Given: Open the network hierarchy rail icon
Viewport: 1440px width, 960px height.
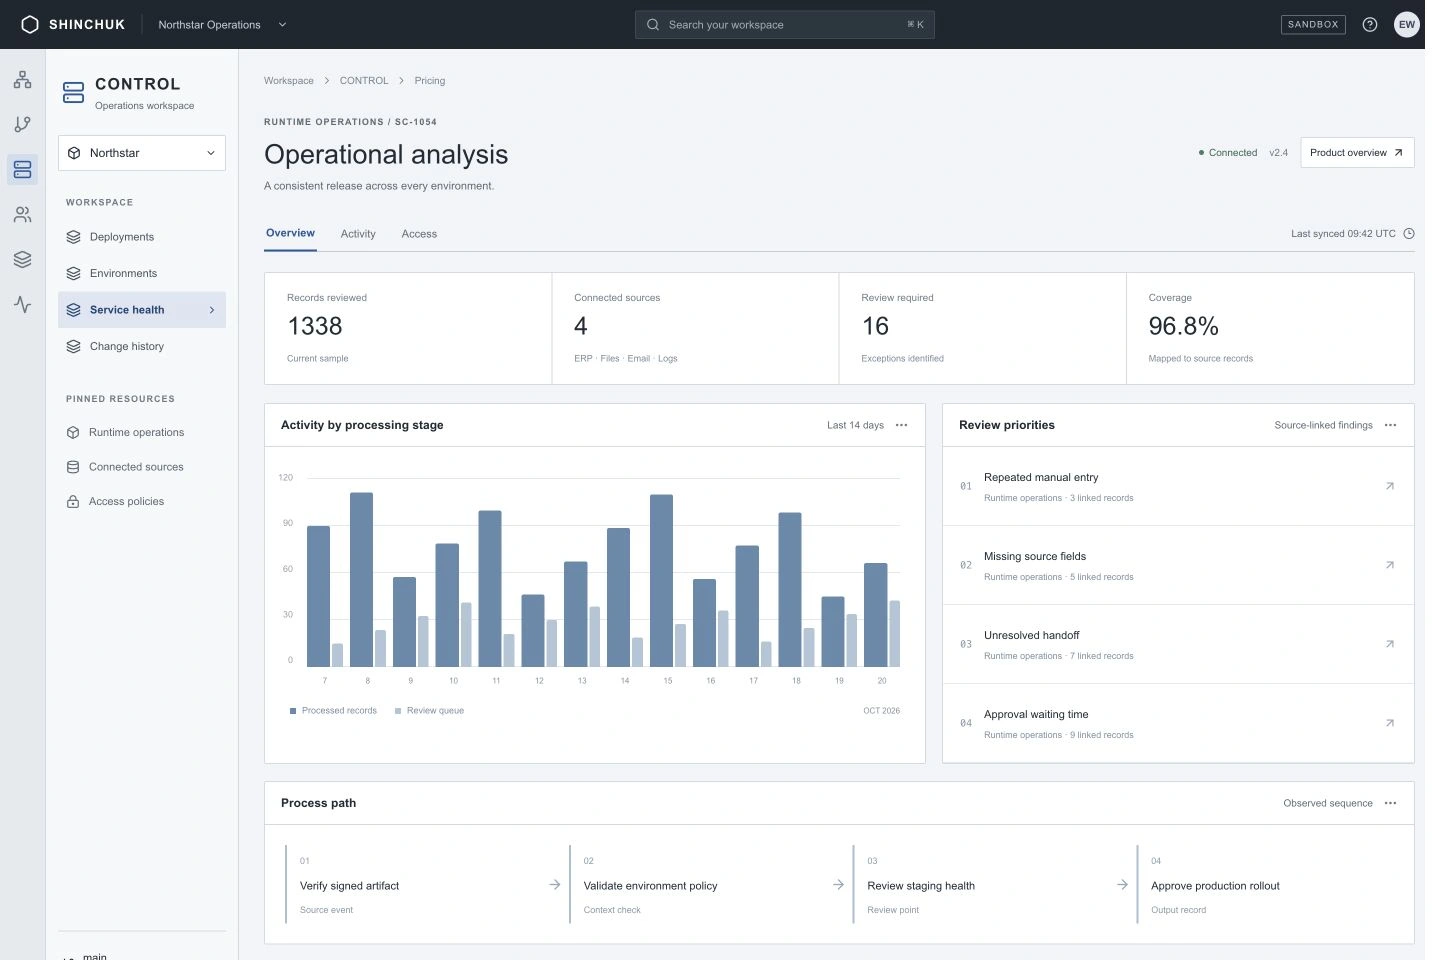Looking at the screenshot, I should click(22, 79).
